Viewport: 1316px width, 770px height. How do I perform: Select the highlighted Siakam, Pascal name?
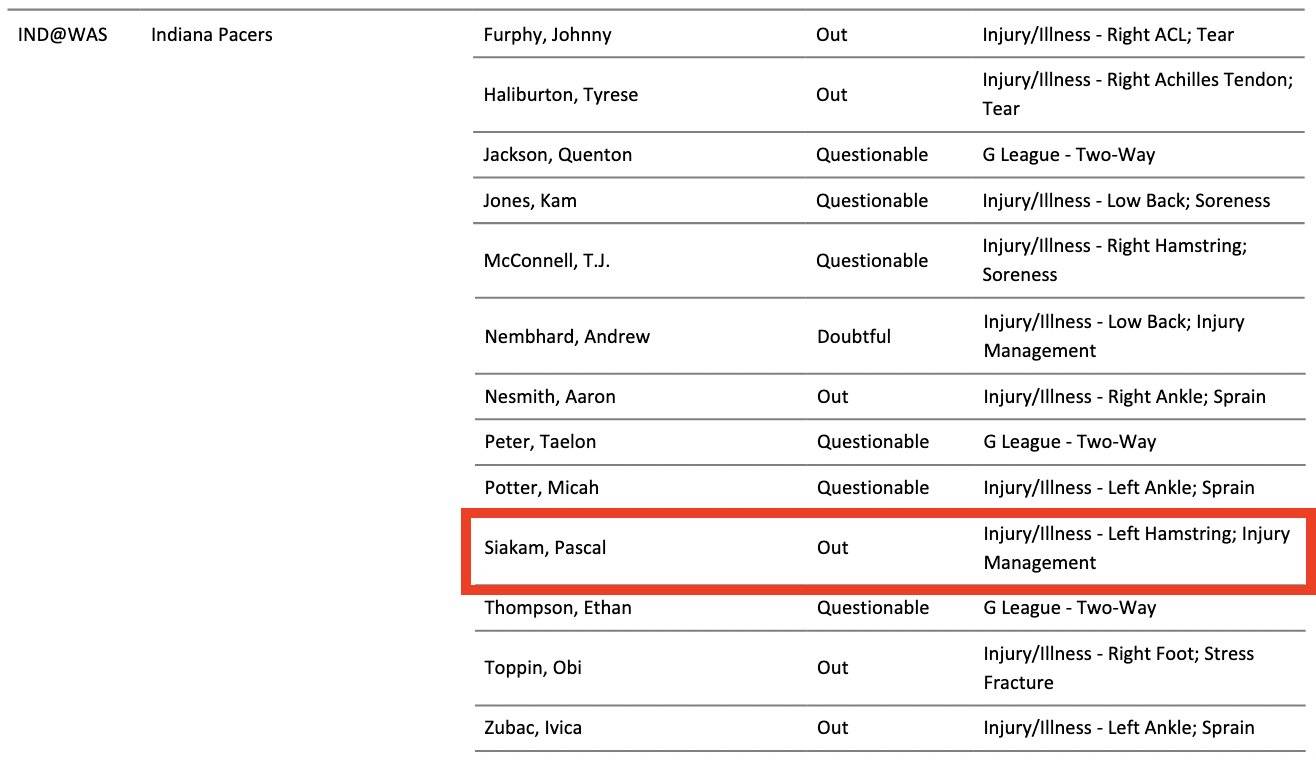tap(545, 548)
